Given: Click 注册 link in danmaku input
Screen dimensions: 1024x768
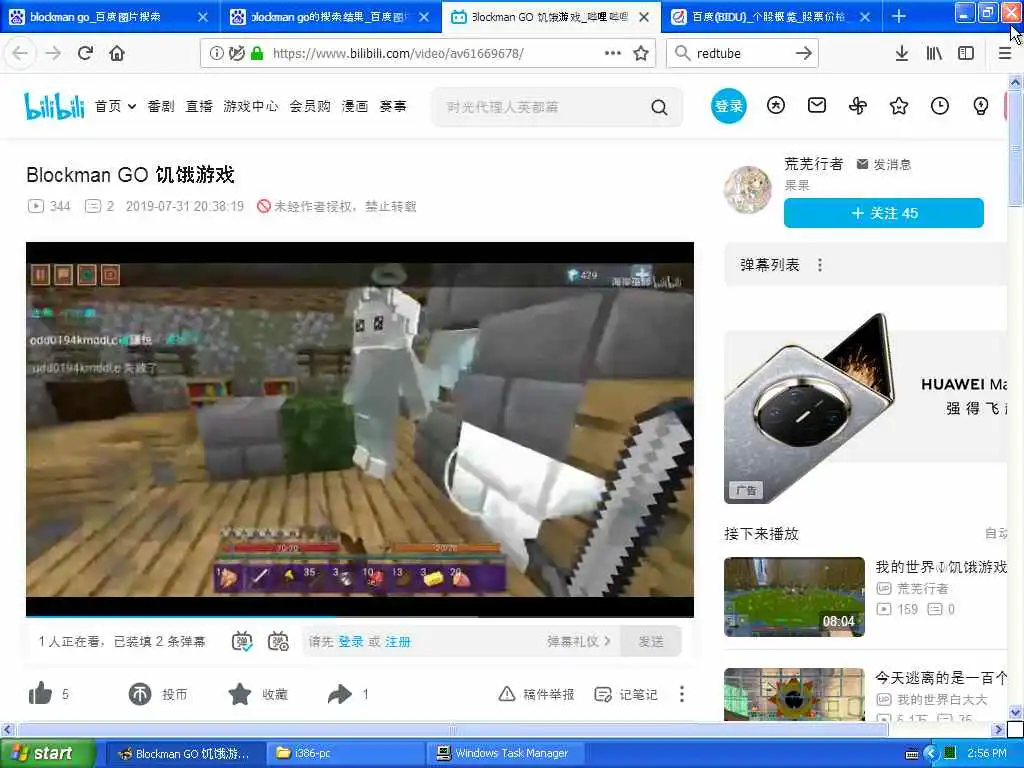Looking at the screenshot, I should tap(398, 642).
